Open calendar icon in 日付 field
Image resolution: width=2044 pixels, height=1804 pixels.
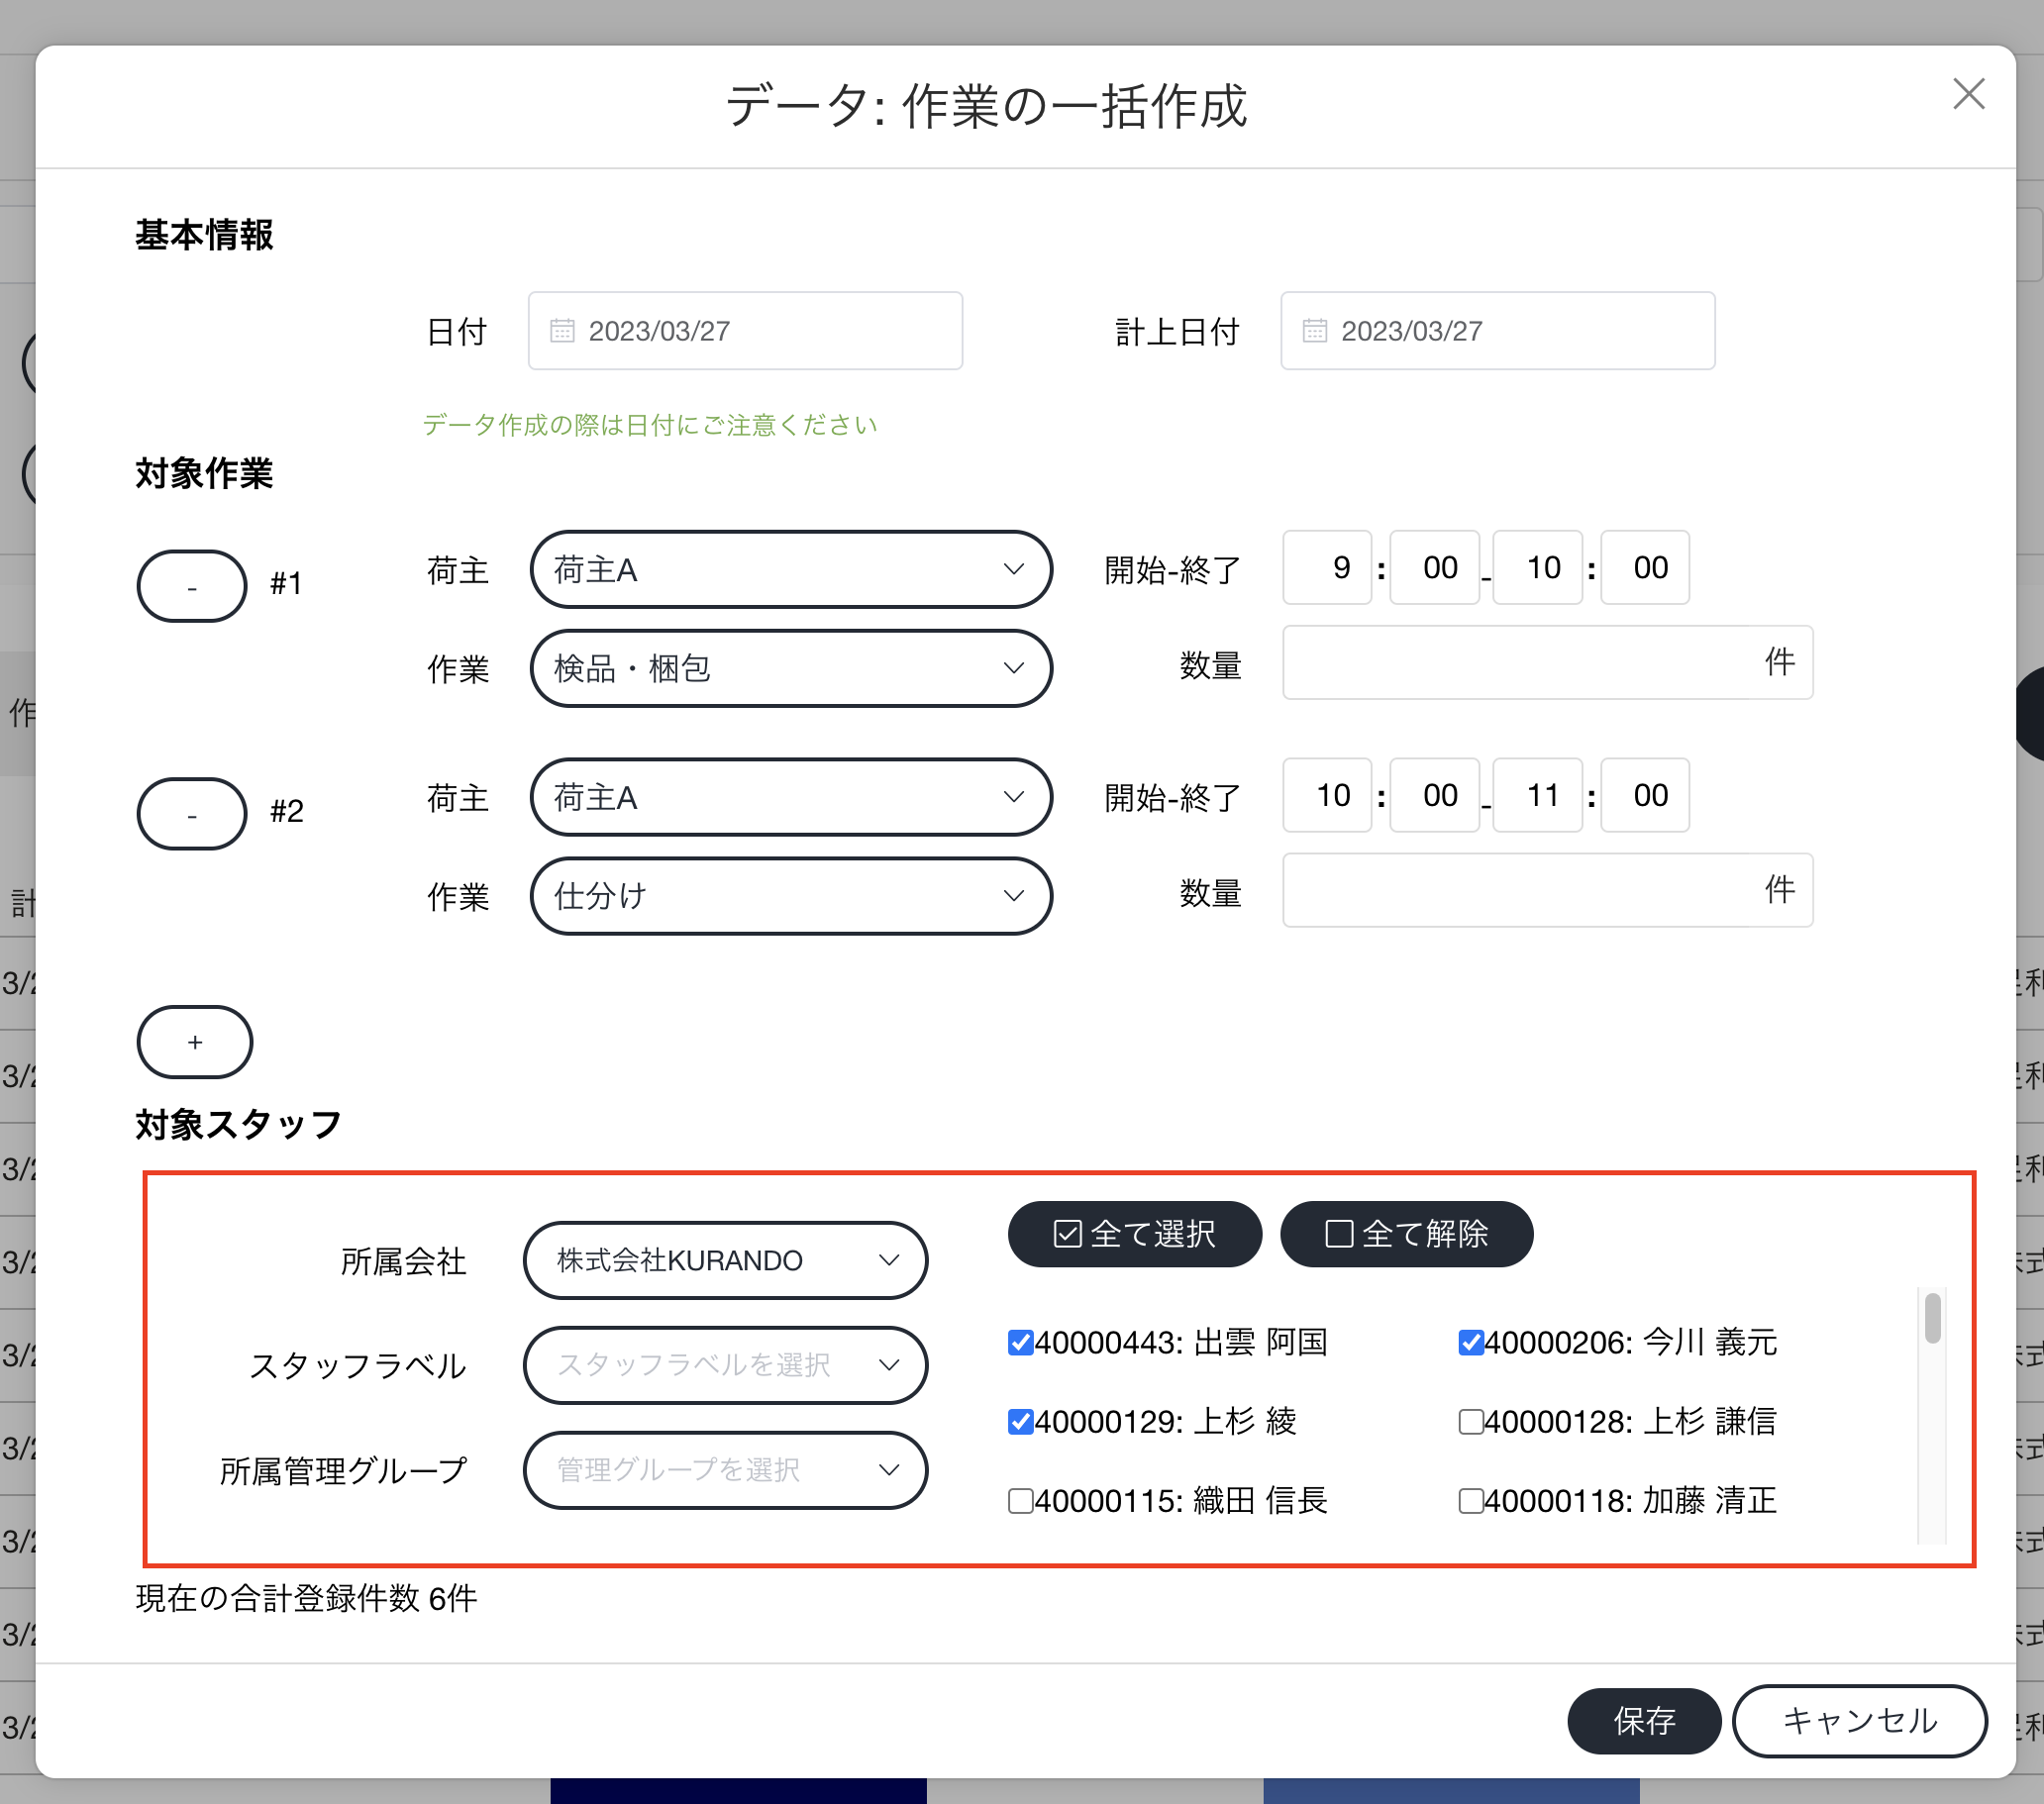562,330
